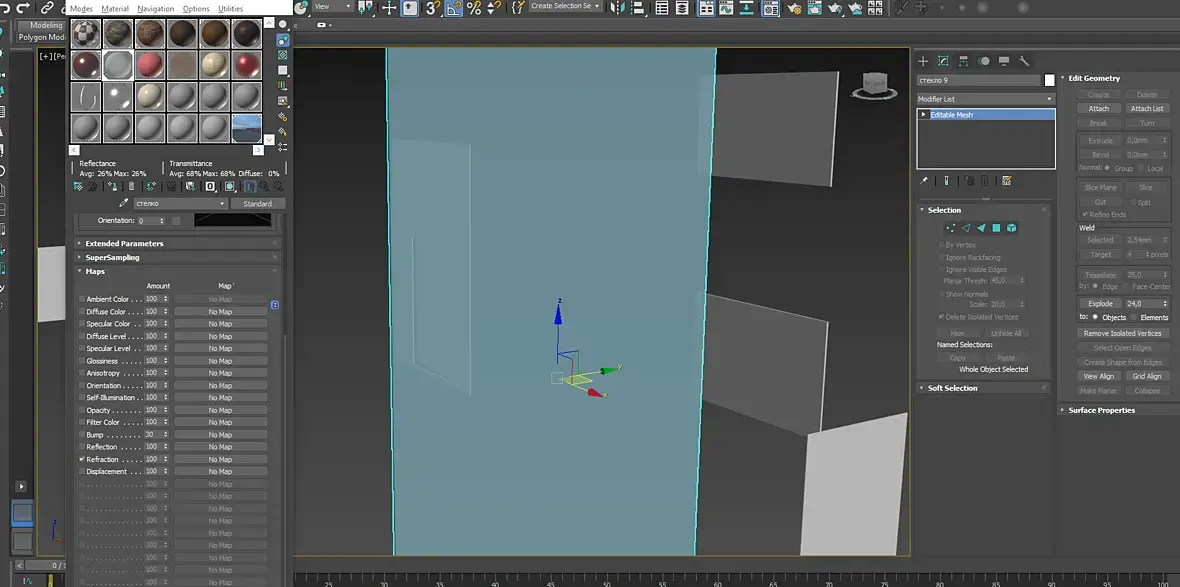Select the pink sphere material slot
1180x587 pixels.
click(151, 65)
